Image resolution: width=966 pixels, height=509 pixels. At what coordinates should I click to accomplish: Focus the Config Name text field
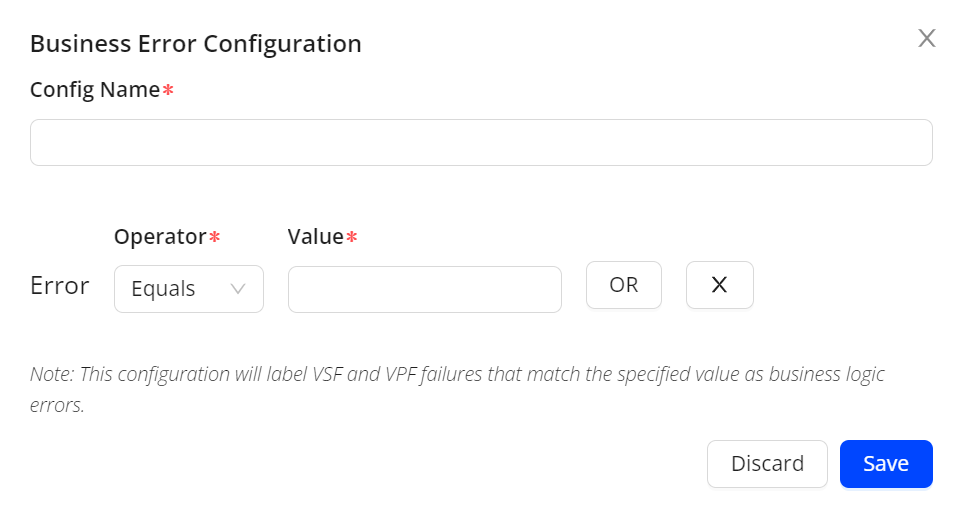coord(481,143)
